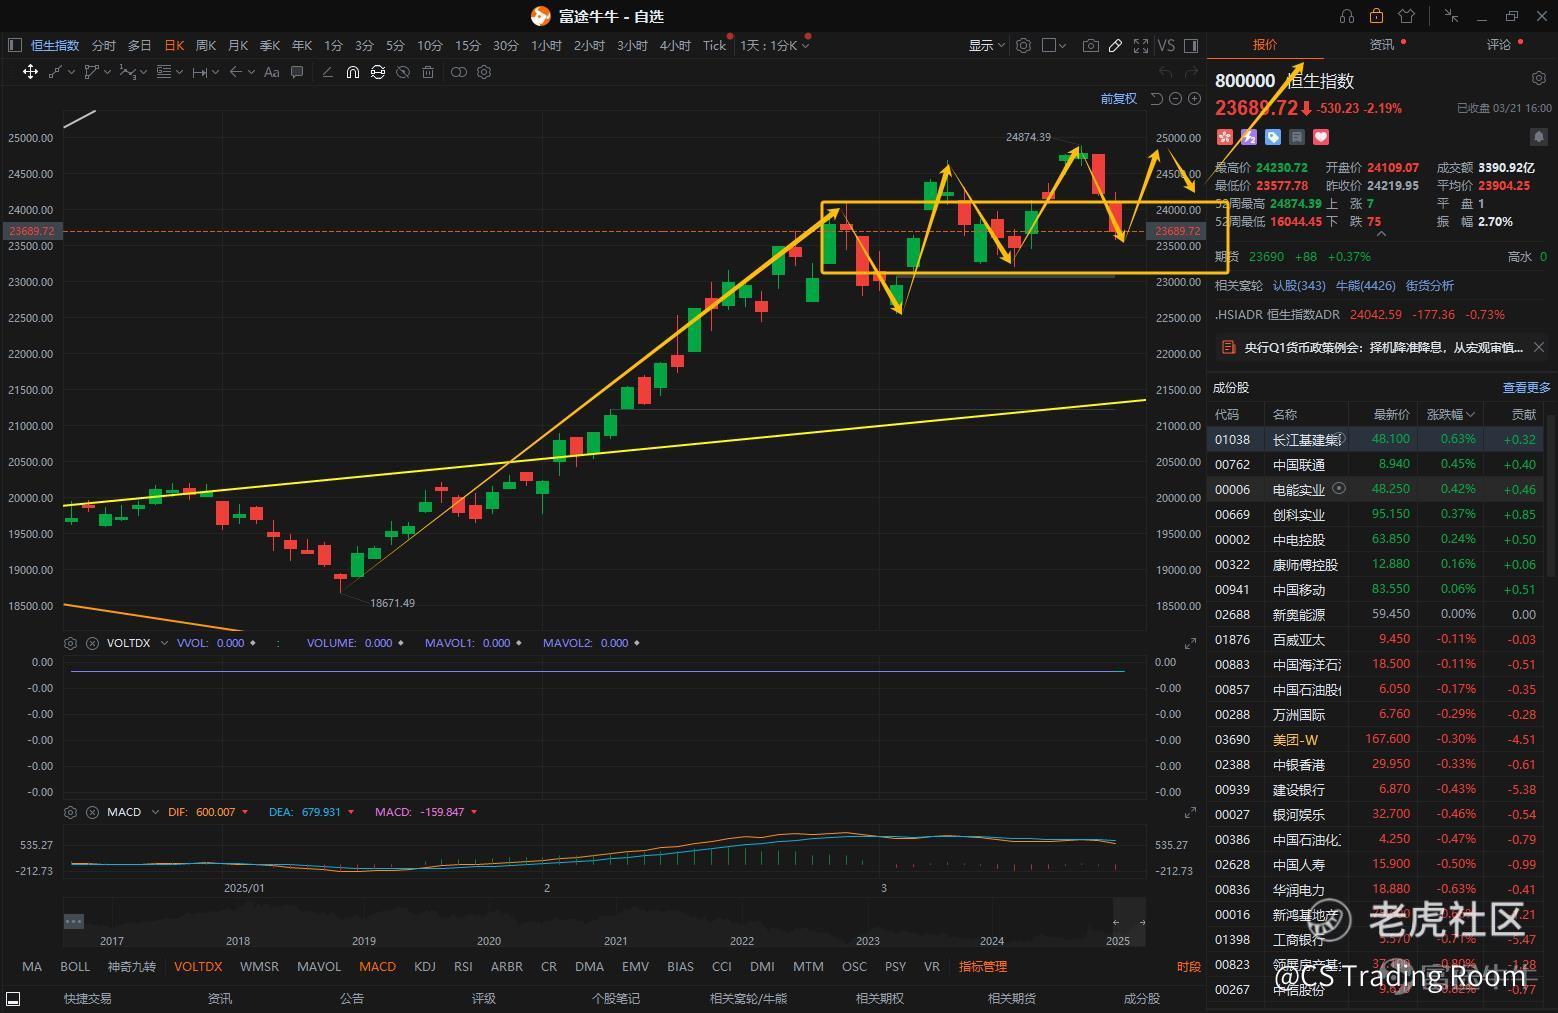Open customer service headphone icon
1558x1013 pixels.
click(x=1347, y=16)
